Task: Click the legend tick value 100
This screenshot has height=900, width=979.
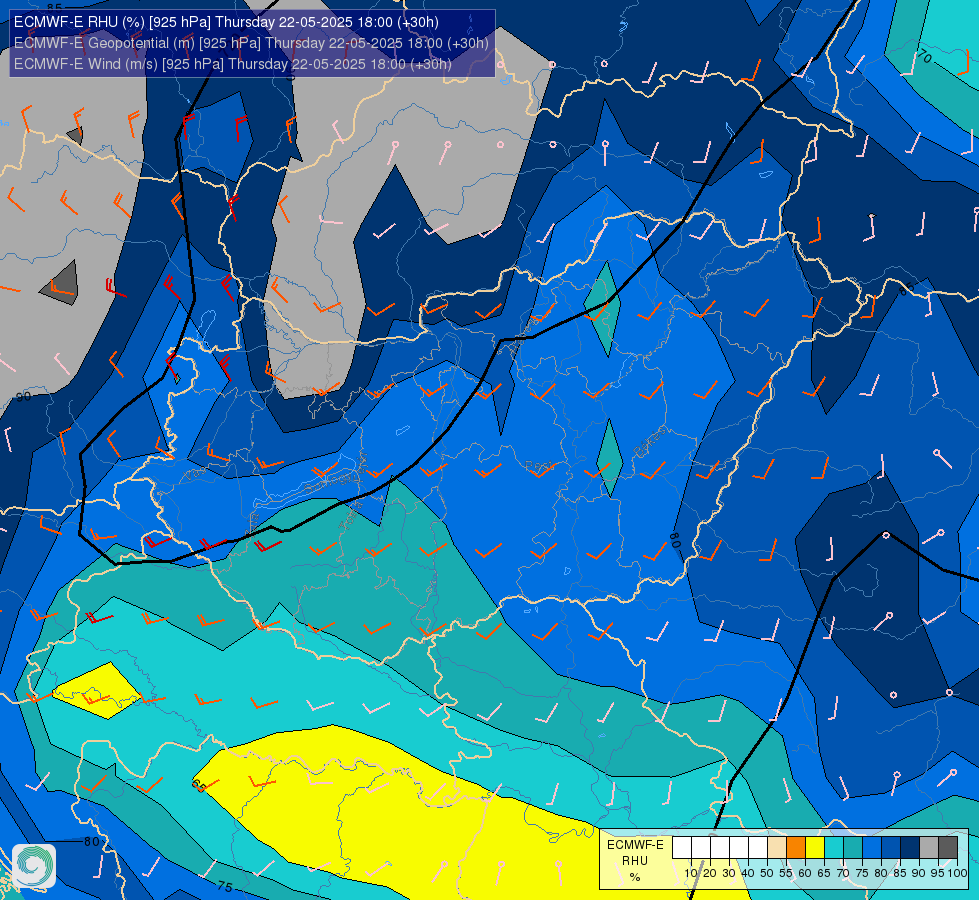Action: (957, 873)
